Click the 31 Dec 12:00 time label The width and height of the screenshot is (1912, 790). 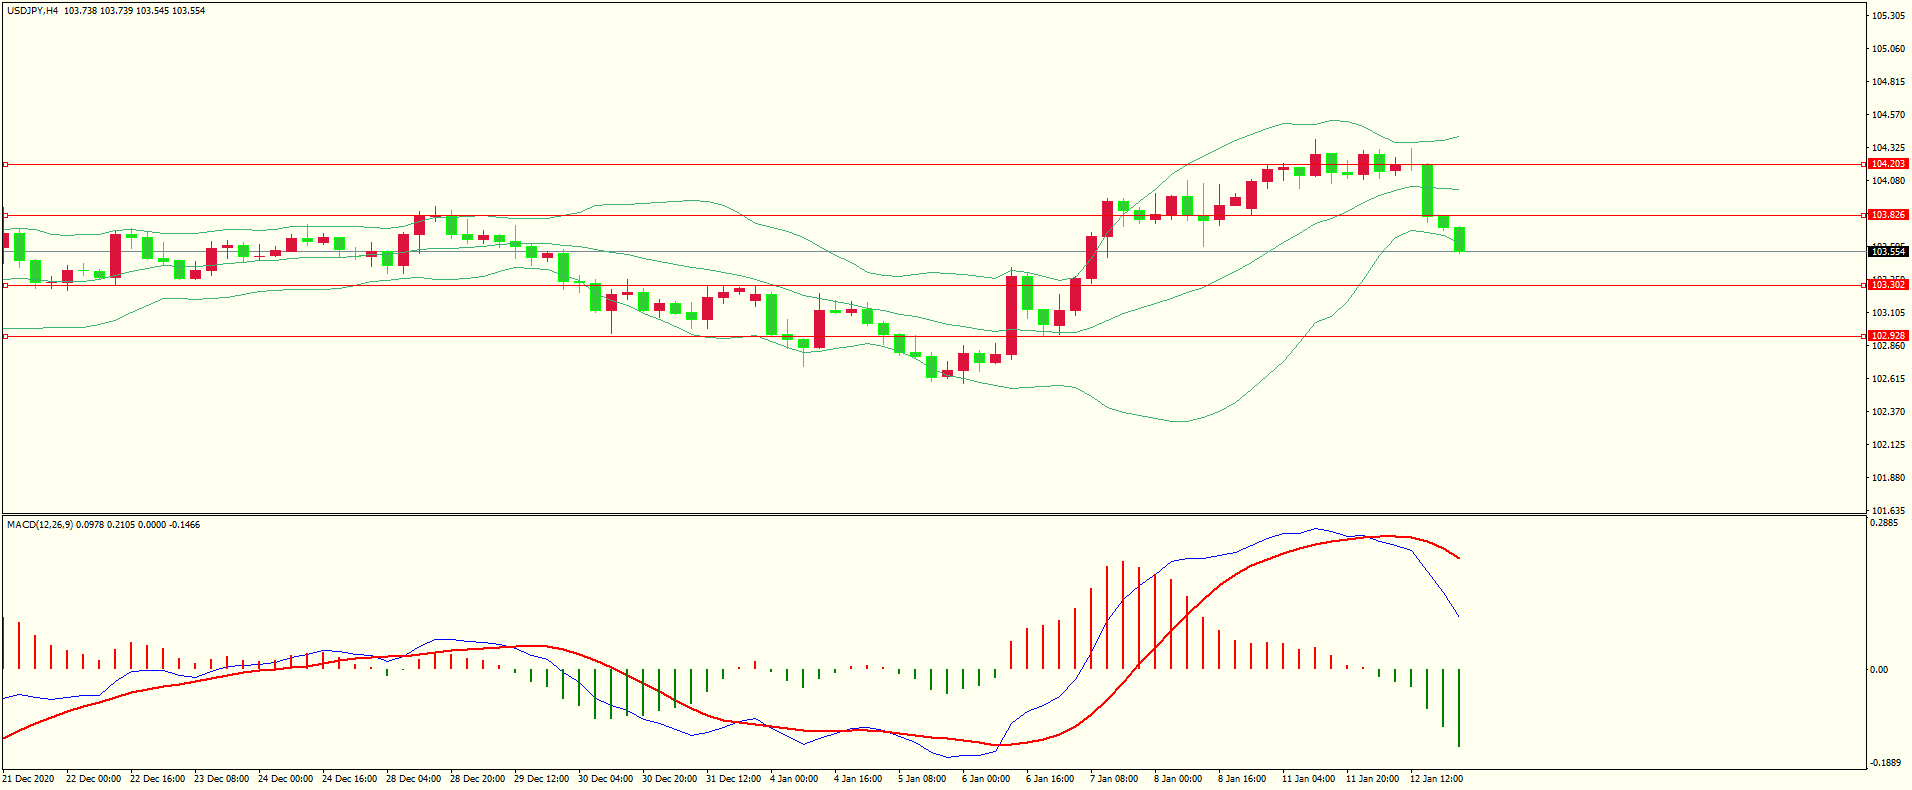[x=733, y=779]
